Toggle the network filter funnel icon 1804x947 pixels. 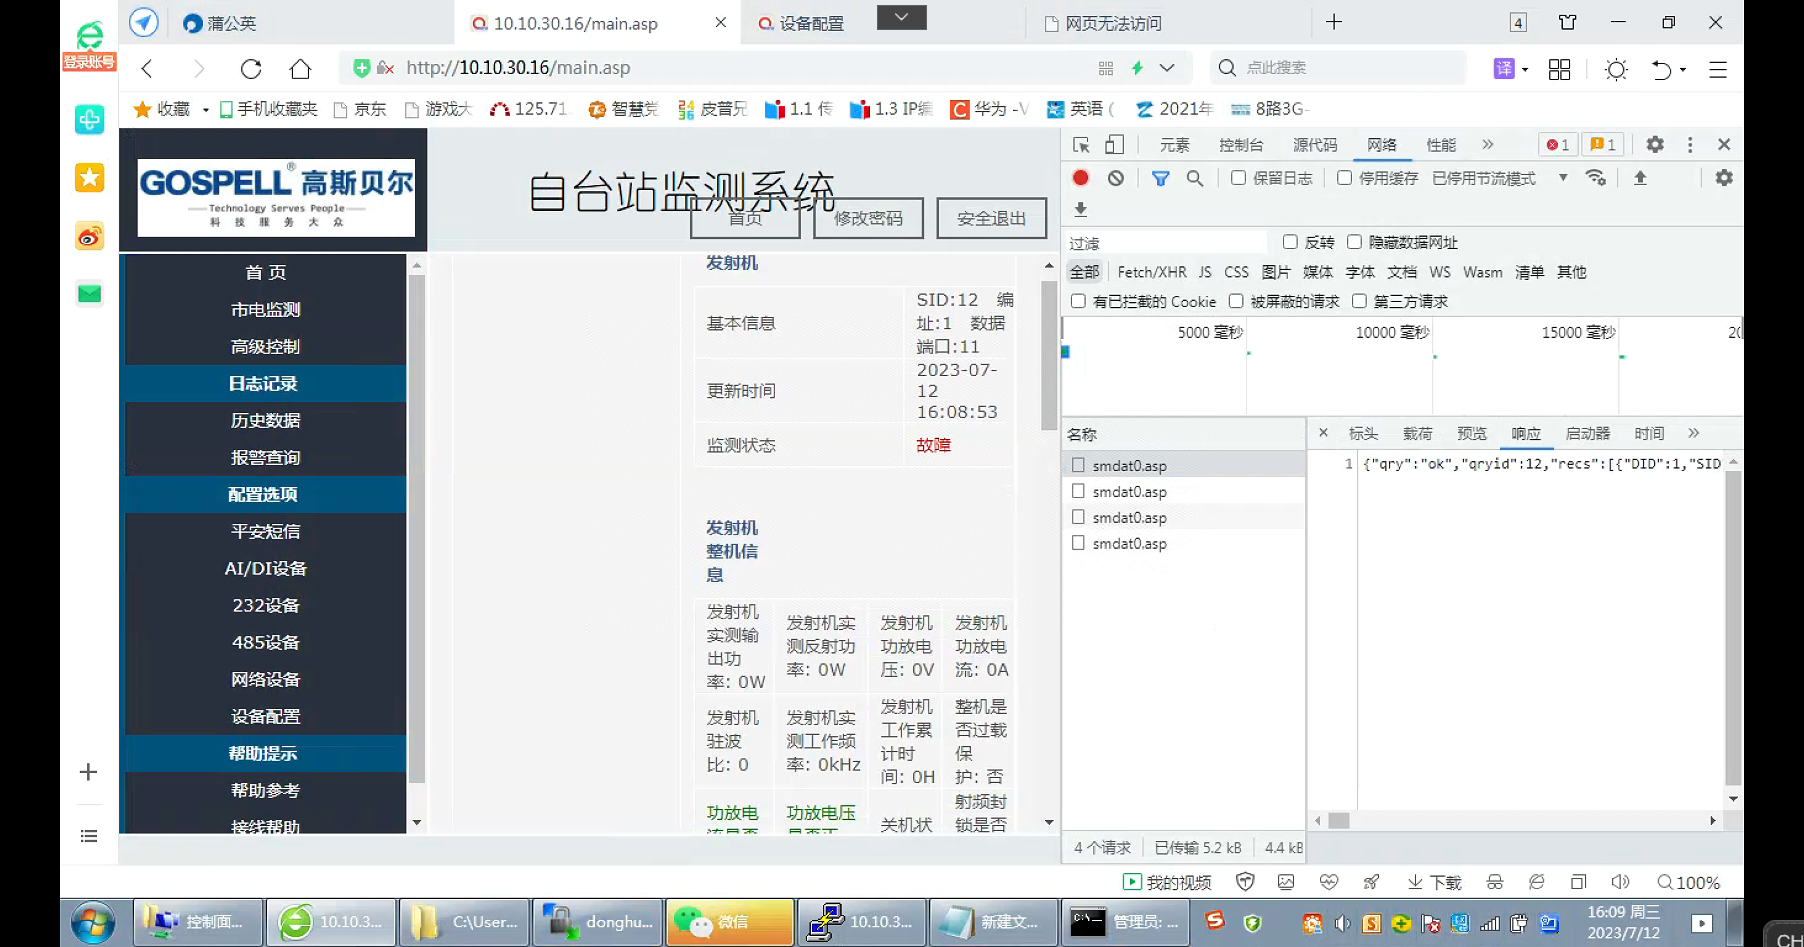(1160, 178)
